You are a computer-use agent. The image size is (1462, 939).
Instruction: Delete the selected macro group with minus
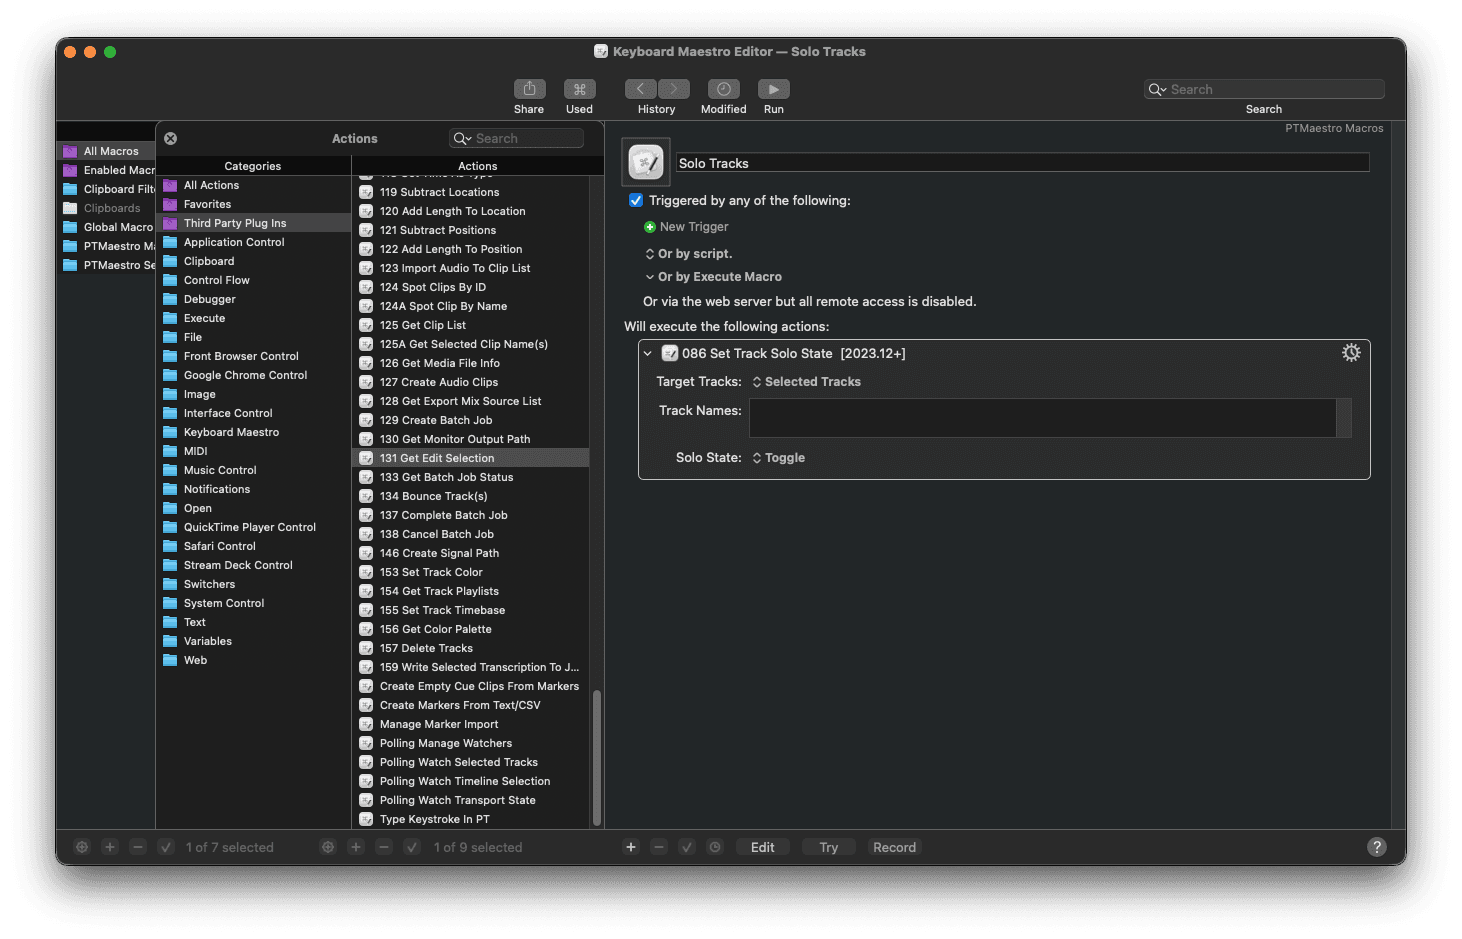(x=138, y=847)
